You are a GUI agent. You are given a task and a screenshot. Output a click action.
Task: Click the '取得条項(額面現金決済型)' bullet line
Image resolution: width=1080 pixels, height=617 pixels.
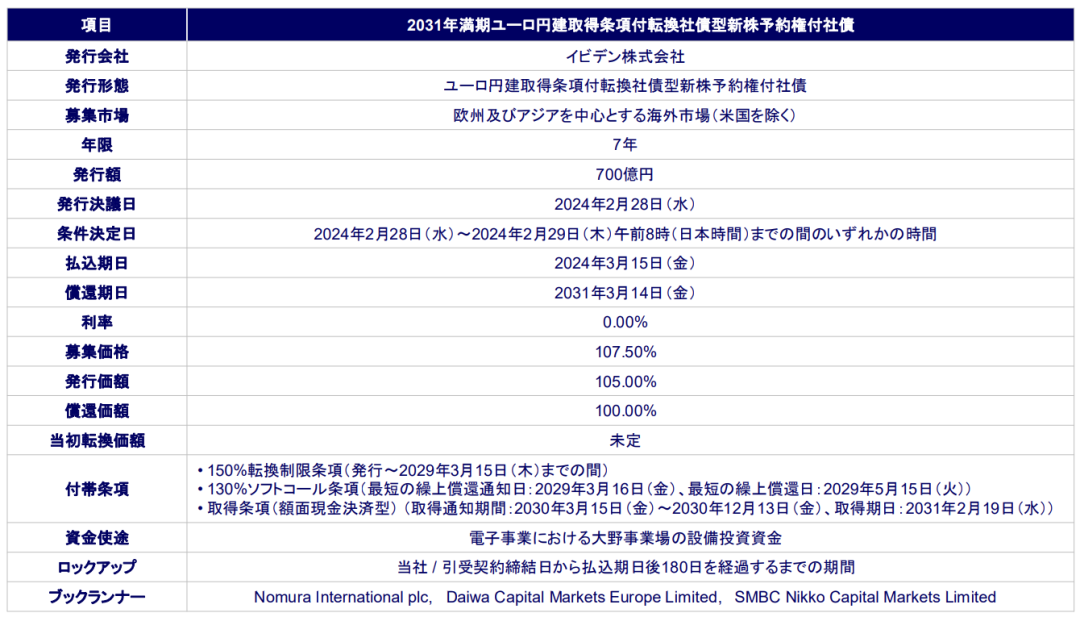click(625, 508)
